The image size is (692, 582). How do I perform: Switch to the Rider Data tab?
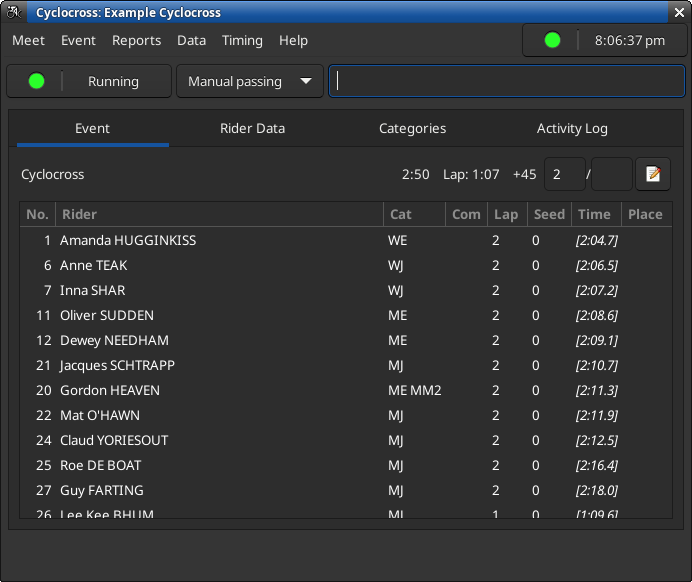pyautogui.click(x=252, y=128)
